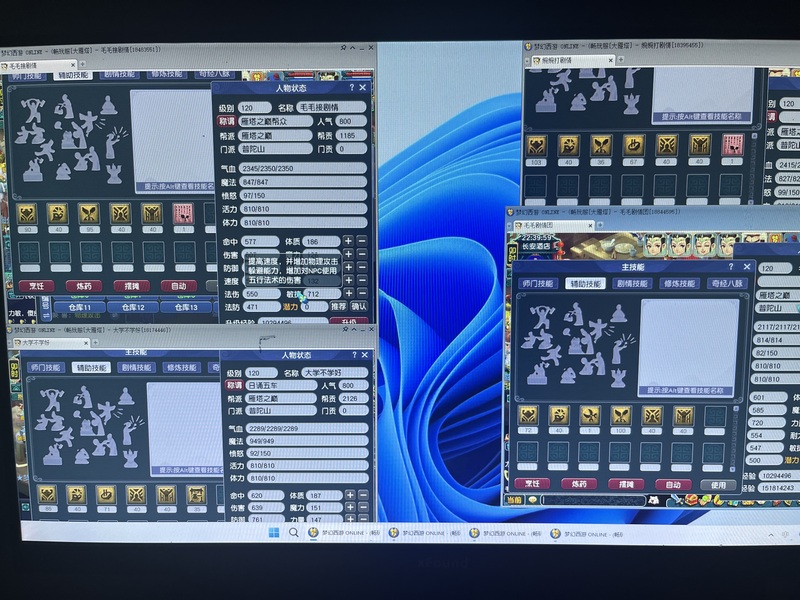Click 摆摊 button in 毛毛剧情团 window

[626, 484]
